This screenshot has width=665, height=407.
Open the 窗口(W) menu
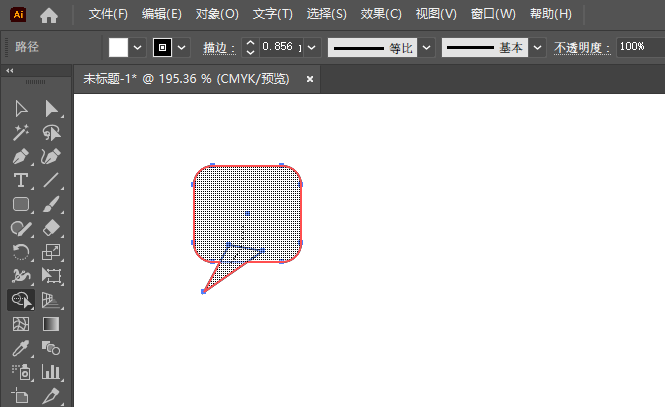[493, 14]
